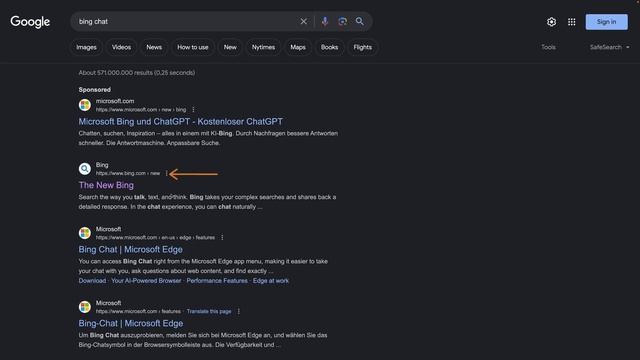Open the Download sitelink
The width and height of the screenshot is (640, 360).
tap(92, 280)
